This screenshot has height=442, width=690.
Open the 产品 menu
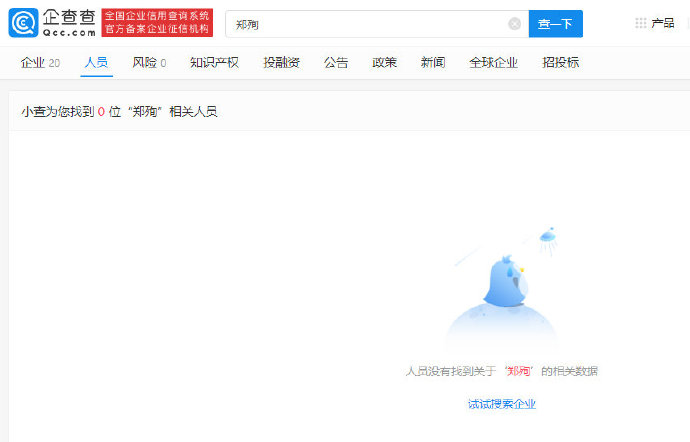tap(663, 23)
